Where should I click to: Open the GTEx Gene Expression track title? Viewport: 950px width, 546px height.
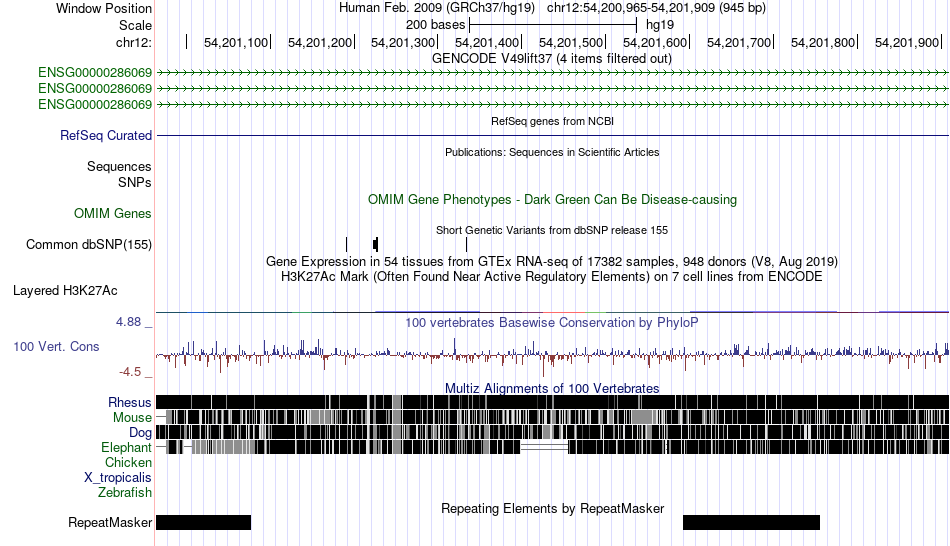(x=552, y=262)
